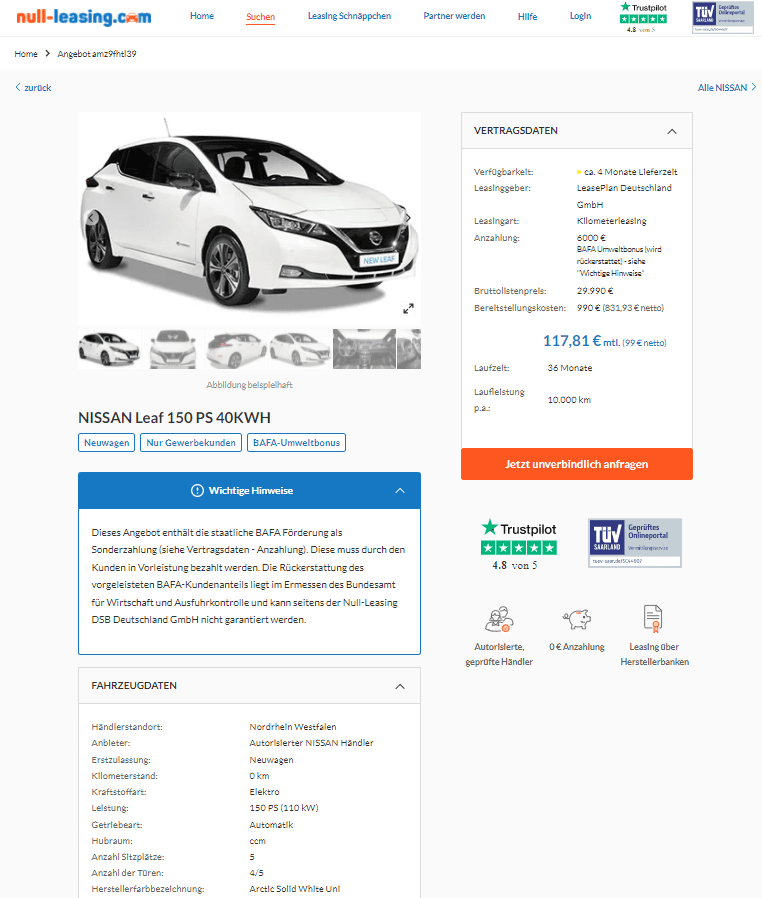Click the 29.990 € Bruttolistenpreis value

click(x=595, y=291)
